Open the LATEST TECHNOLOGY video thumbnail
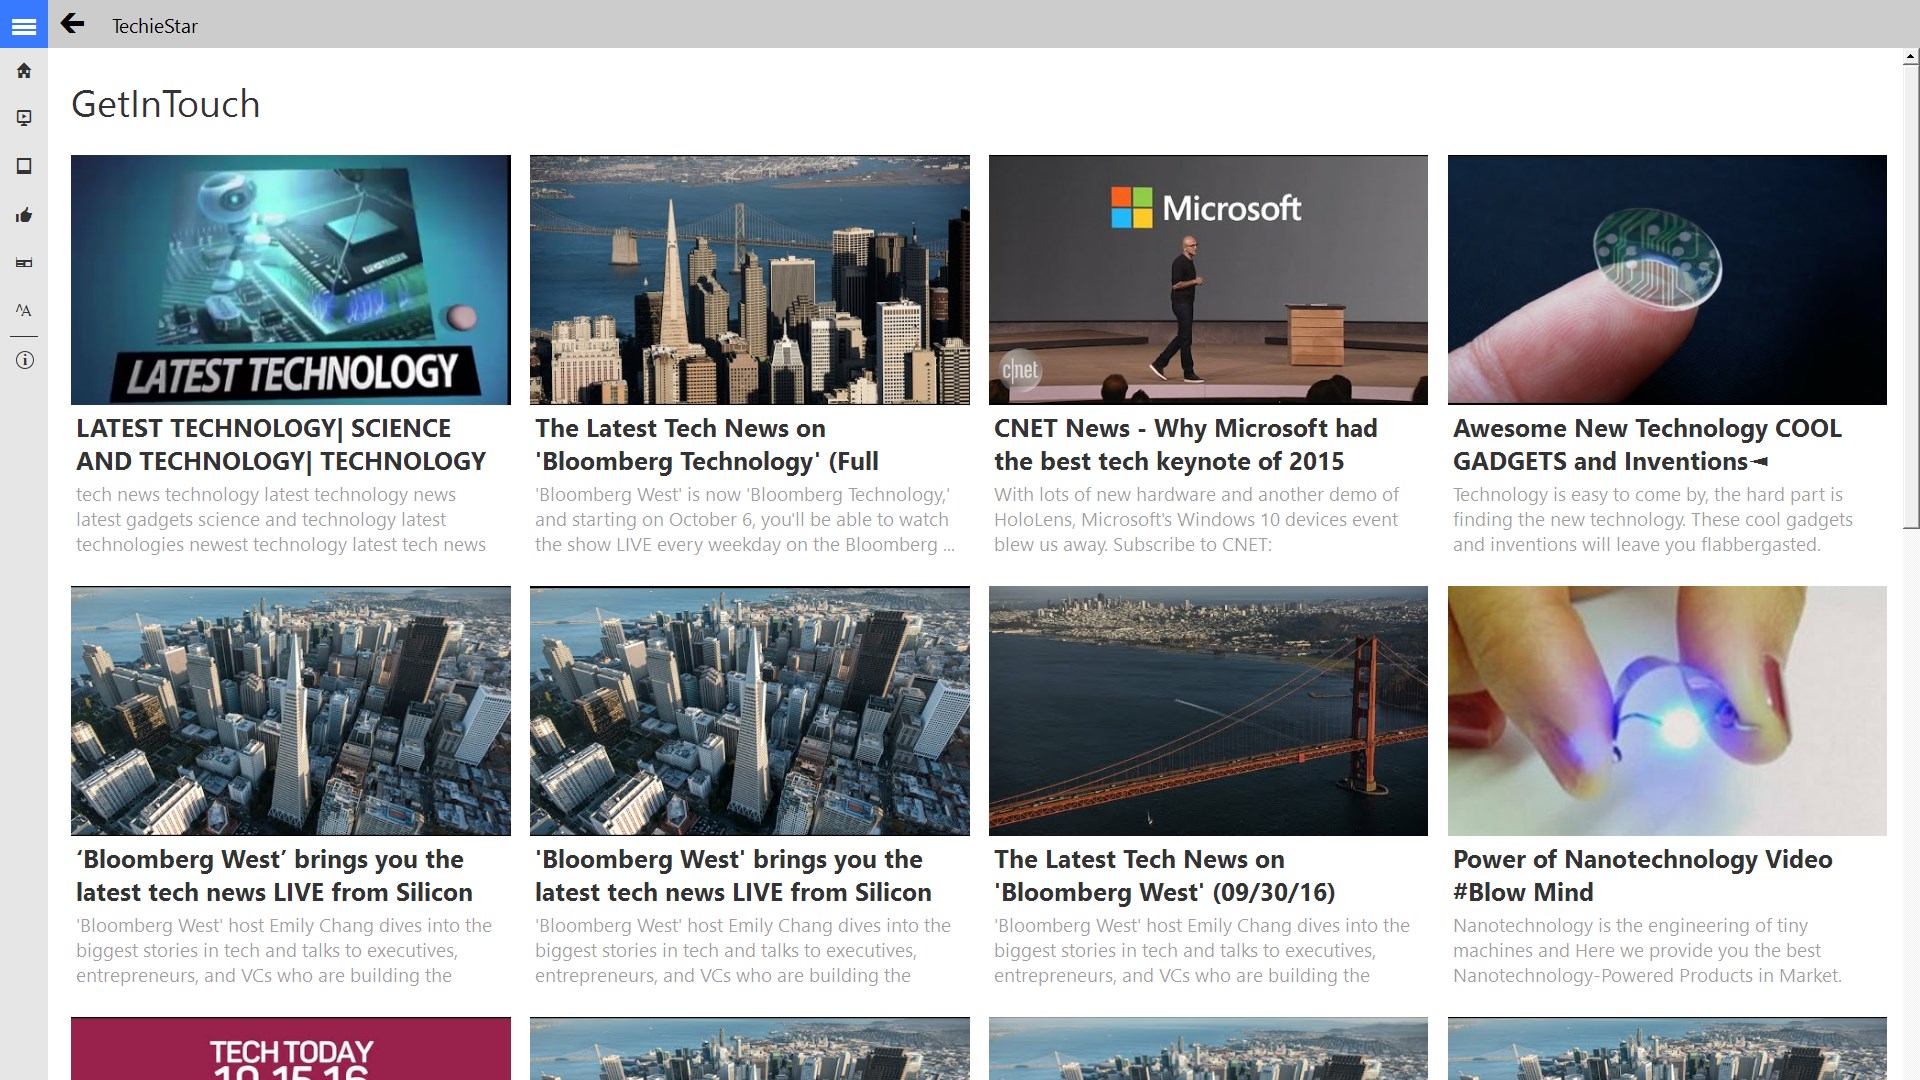Image resolution: width=1920 pixels, height=1080 pixels. [290, 279]
